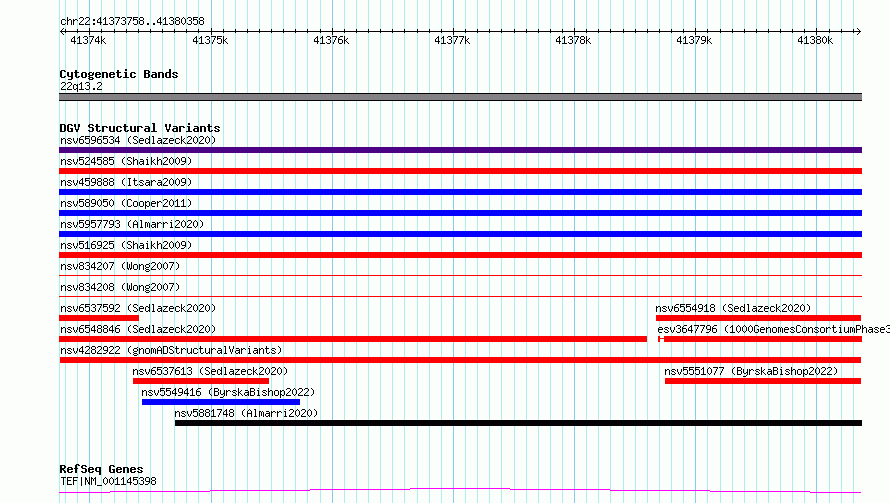Screen dimensions: 890x503
Task: Open the RefSeq Genes track title
Action: (101, 469)
